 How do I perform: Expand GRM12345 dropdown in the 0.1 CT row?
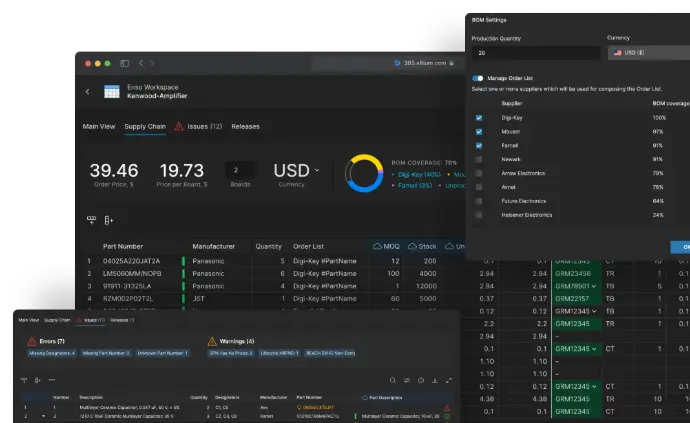click(x=594, y=349)
